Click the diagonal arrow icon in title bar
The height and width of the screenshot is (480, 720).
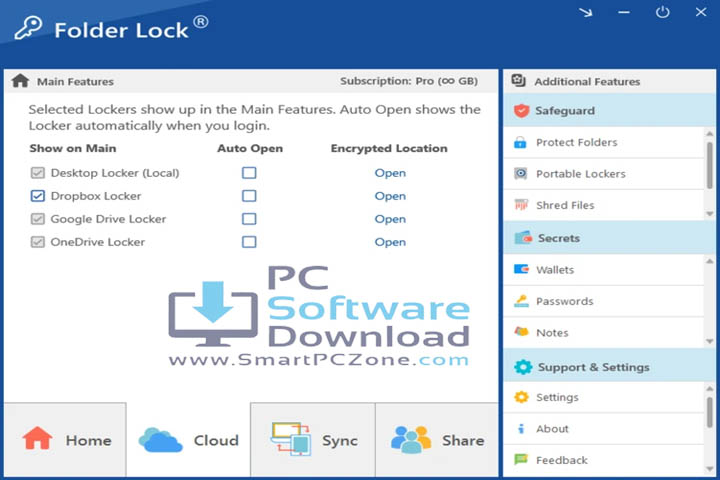(585, 12)
